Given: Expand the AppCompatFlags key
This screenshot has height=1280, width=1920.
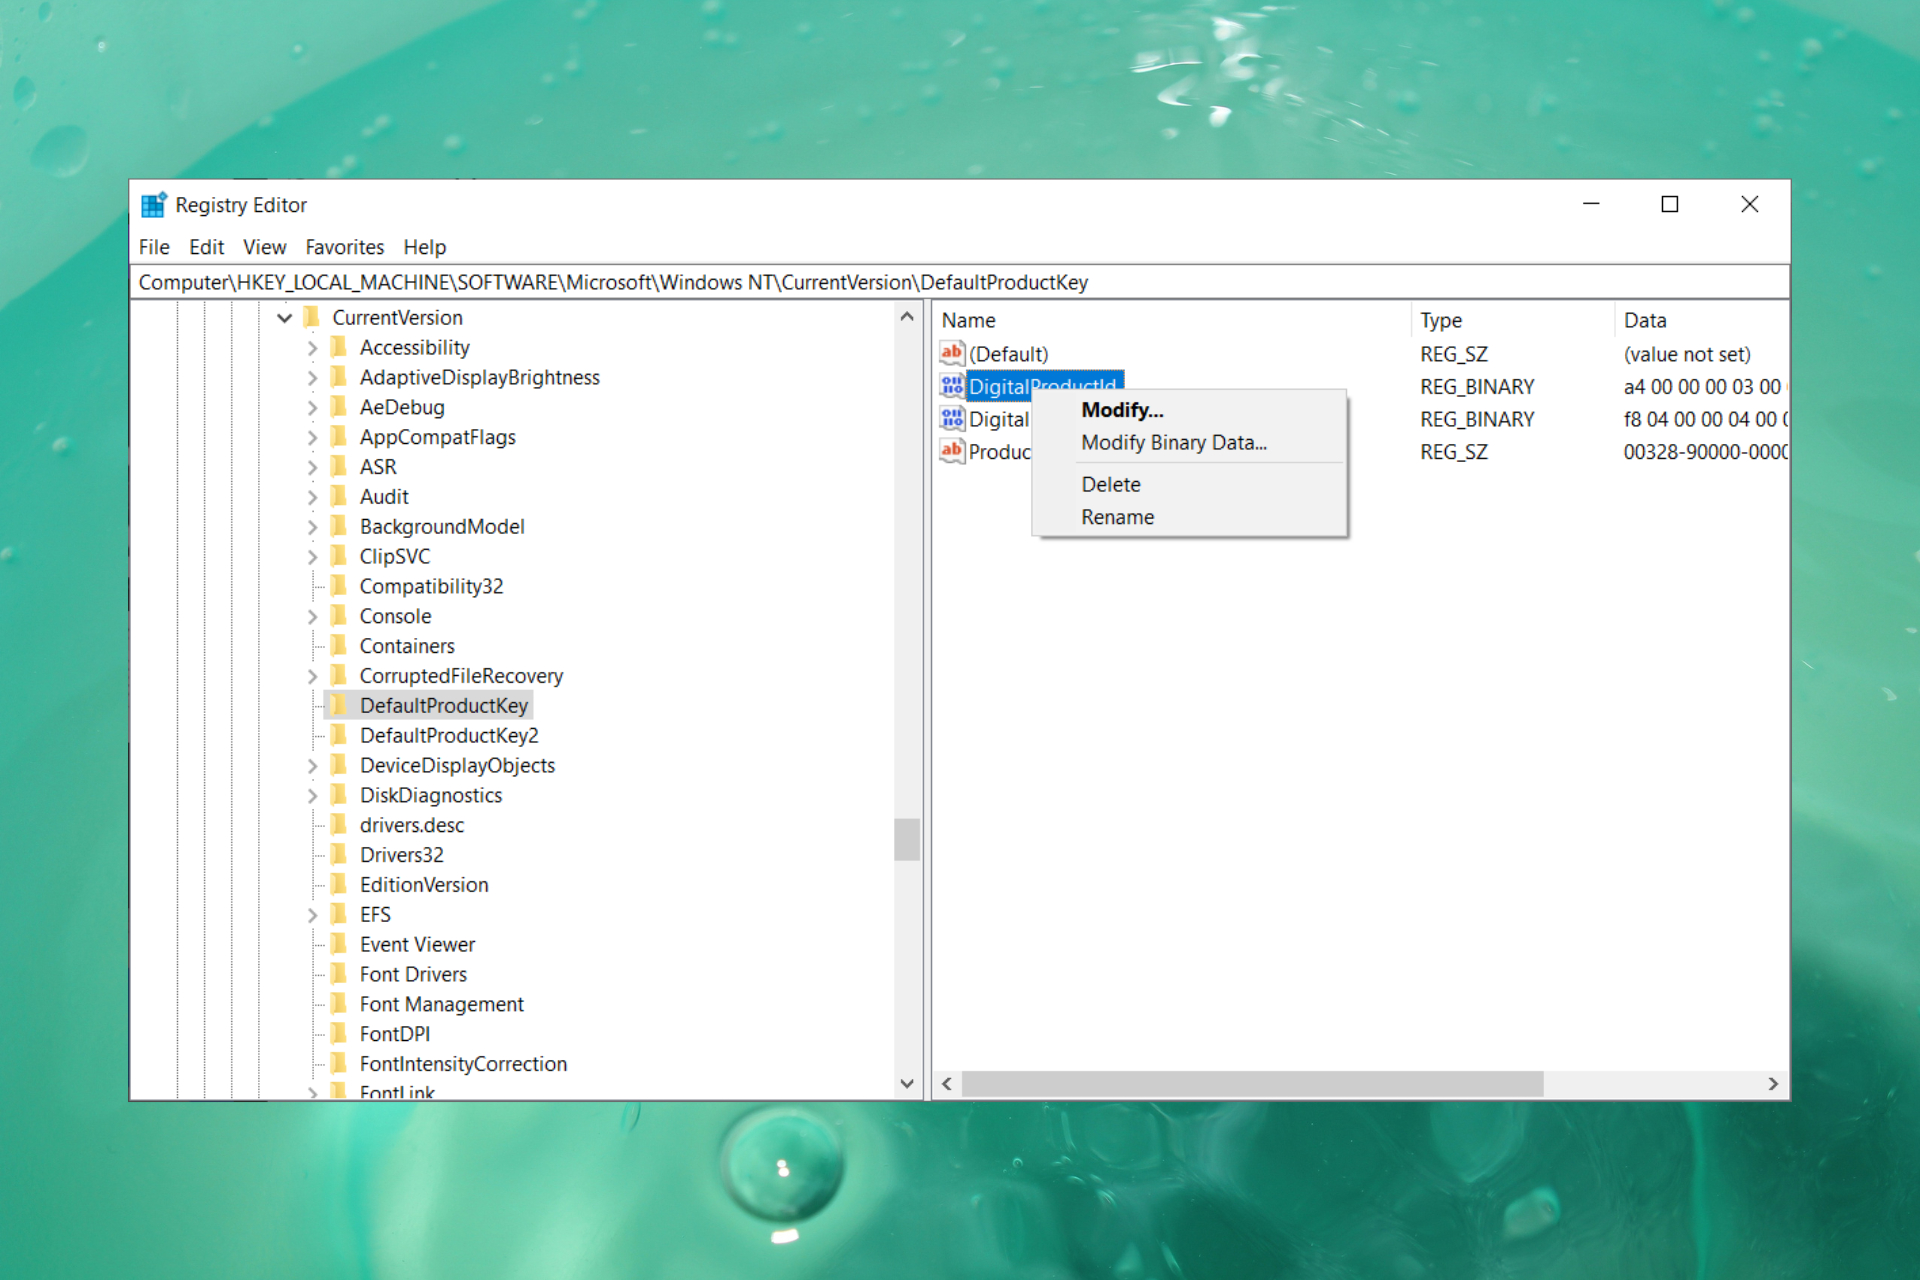Looking at the screenshot, I should tap(313, 437).
